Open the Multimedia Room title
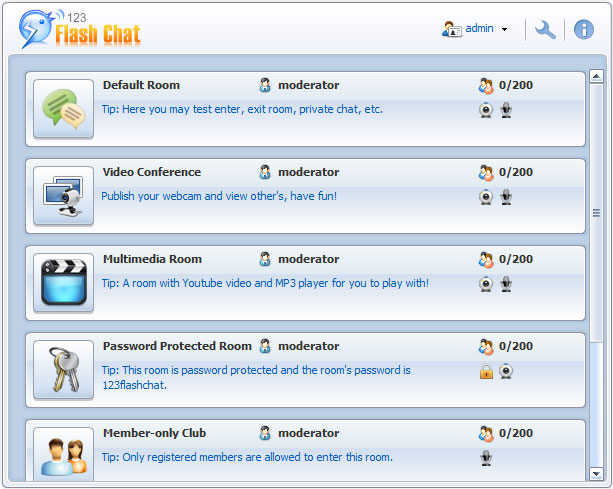This screenshot has width=613, height=489. (152, 259)
